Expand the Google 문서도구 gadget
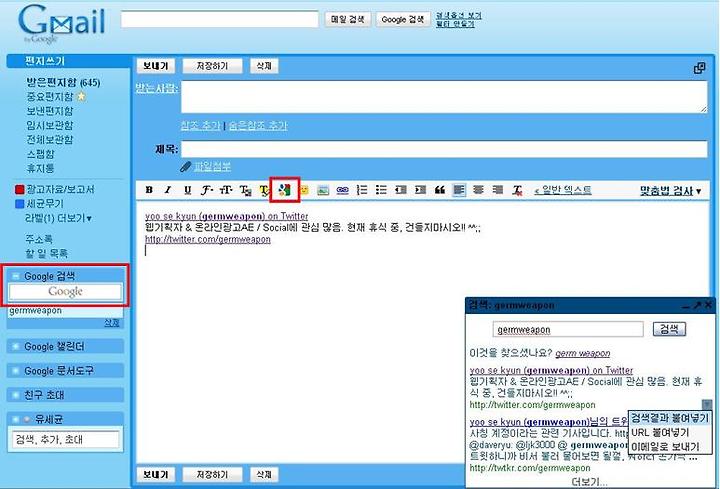Screen dimensions: 720x489 [x=16, y=371]
